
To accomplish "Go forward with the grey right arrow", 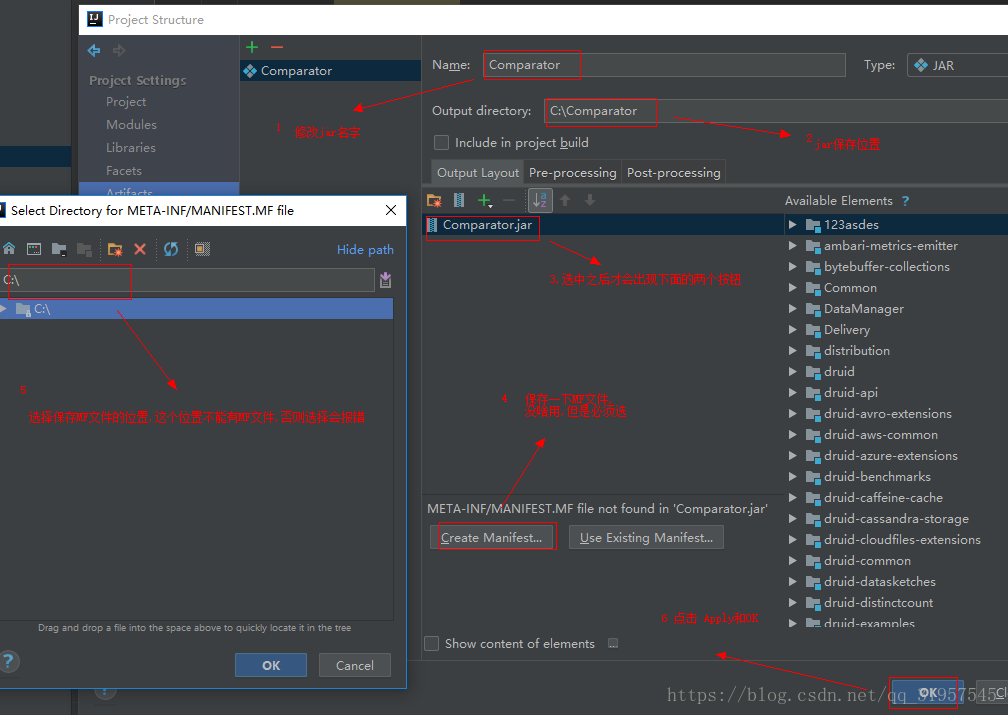I will click(x=119, y=50).
